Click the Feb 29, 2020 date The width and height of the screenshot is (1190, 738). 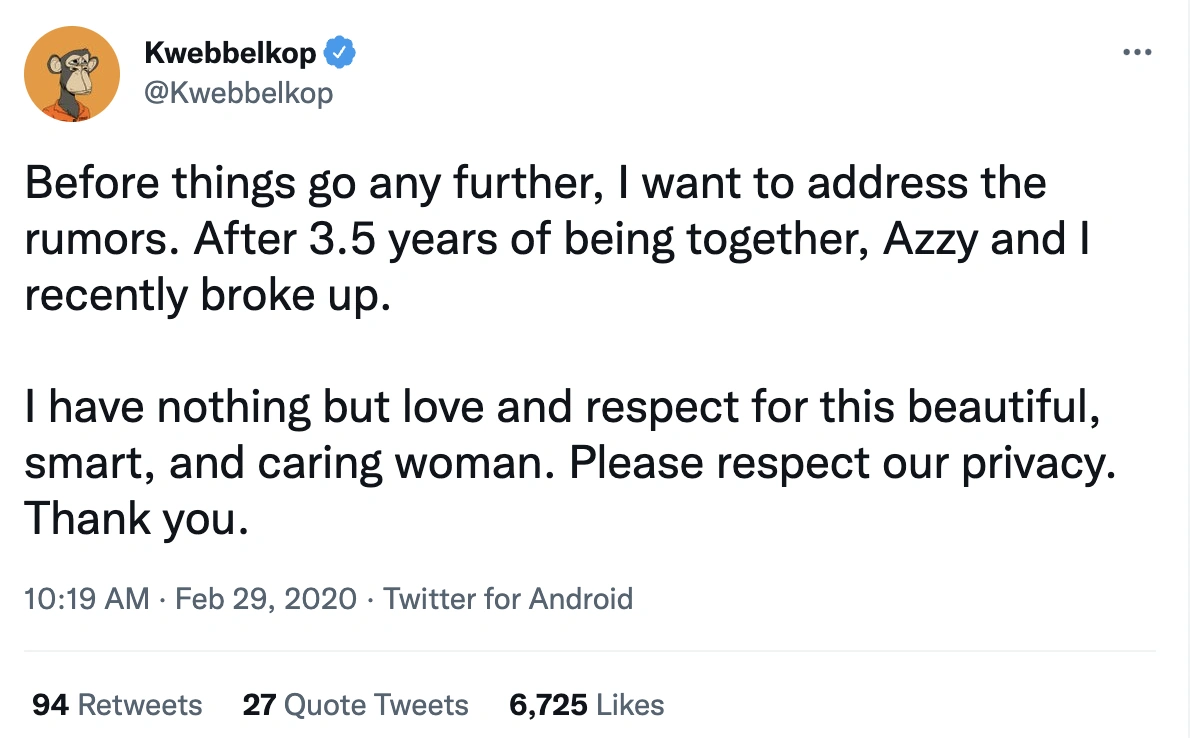pyautogui.click(x=265, y=599)
